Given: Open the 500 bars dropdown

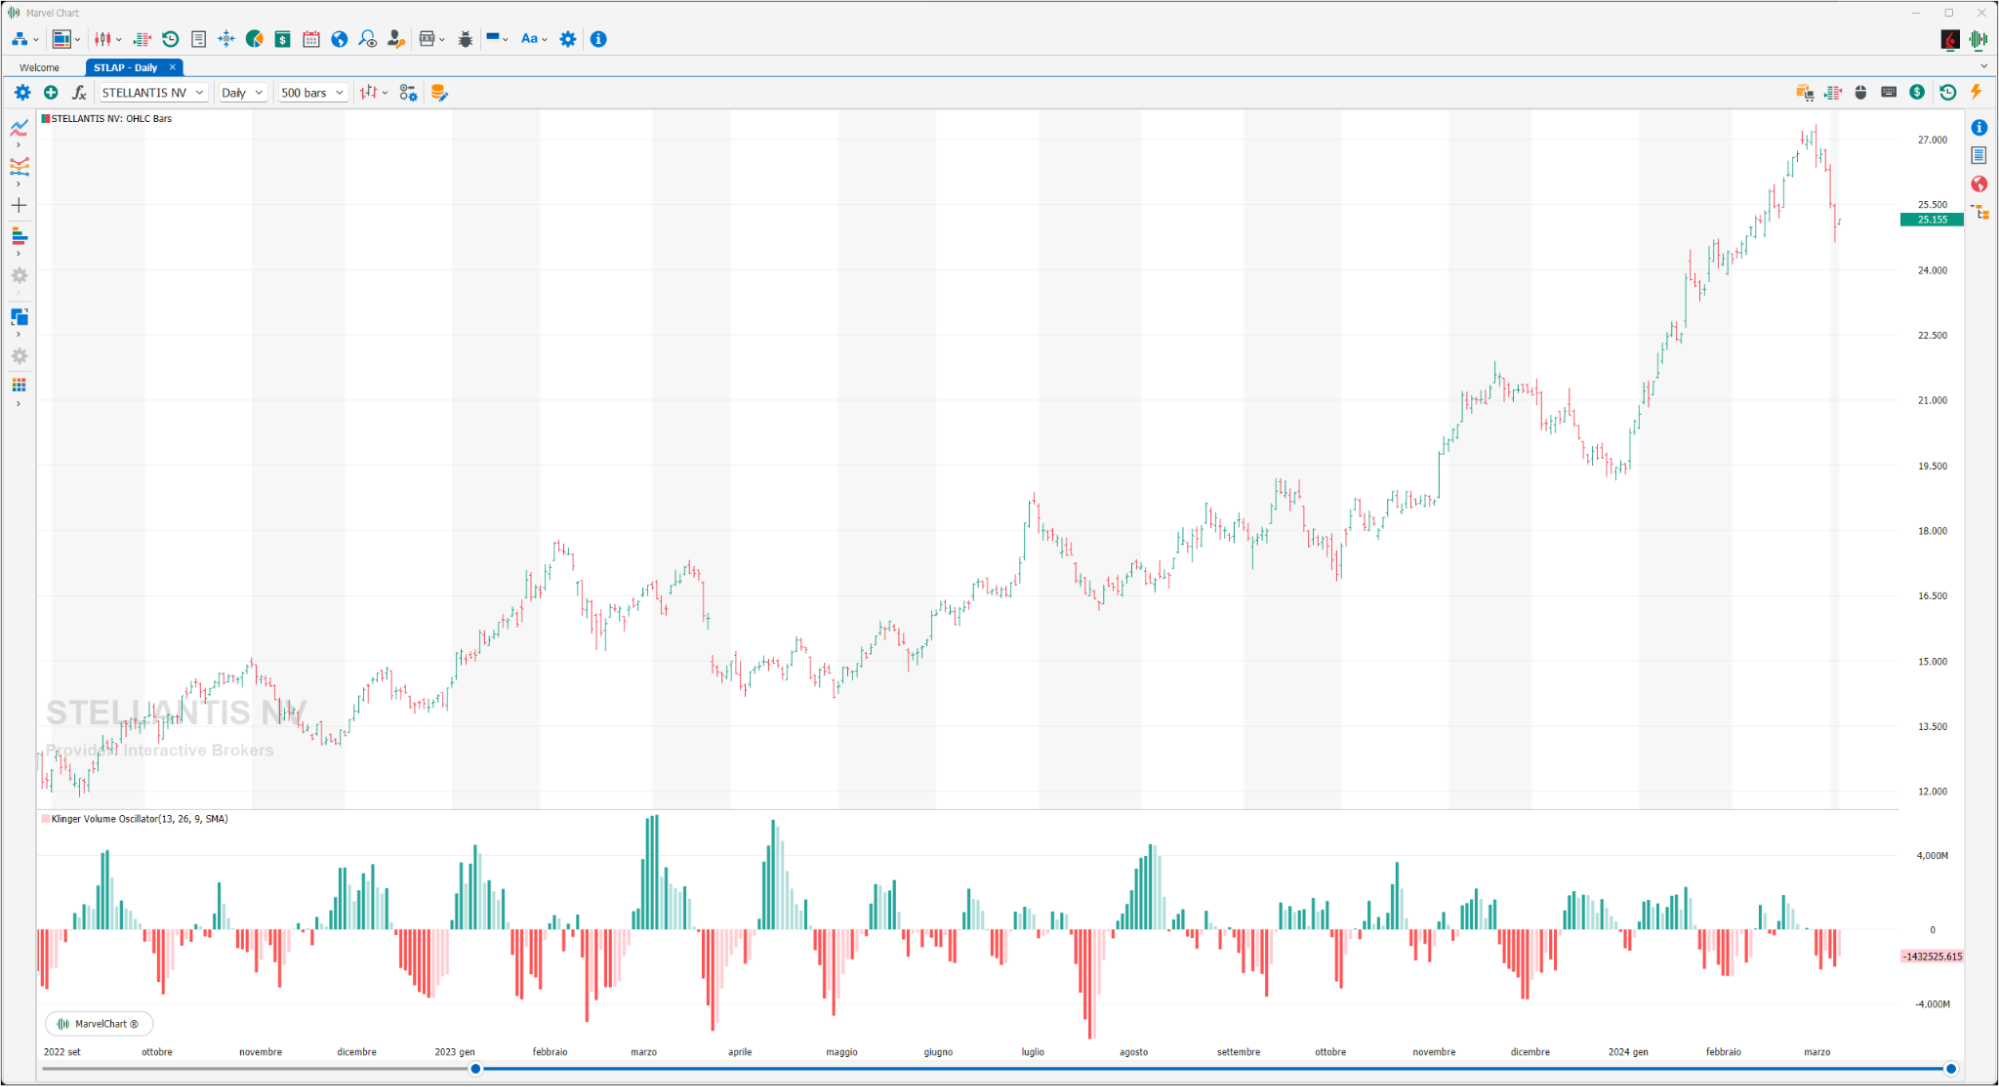Looking at the screenshot, I should (312, 92).
